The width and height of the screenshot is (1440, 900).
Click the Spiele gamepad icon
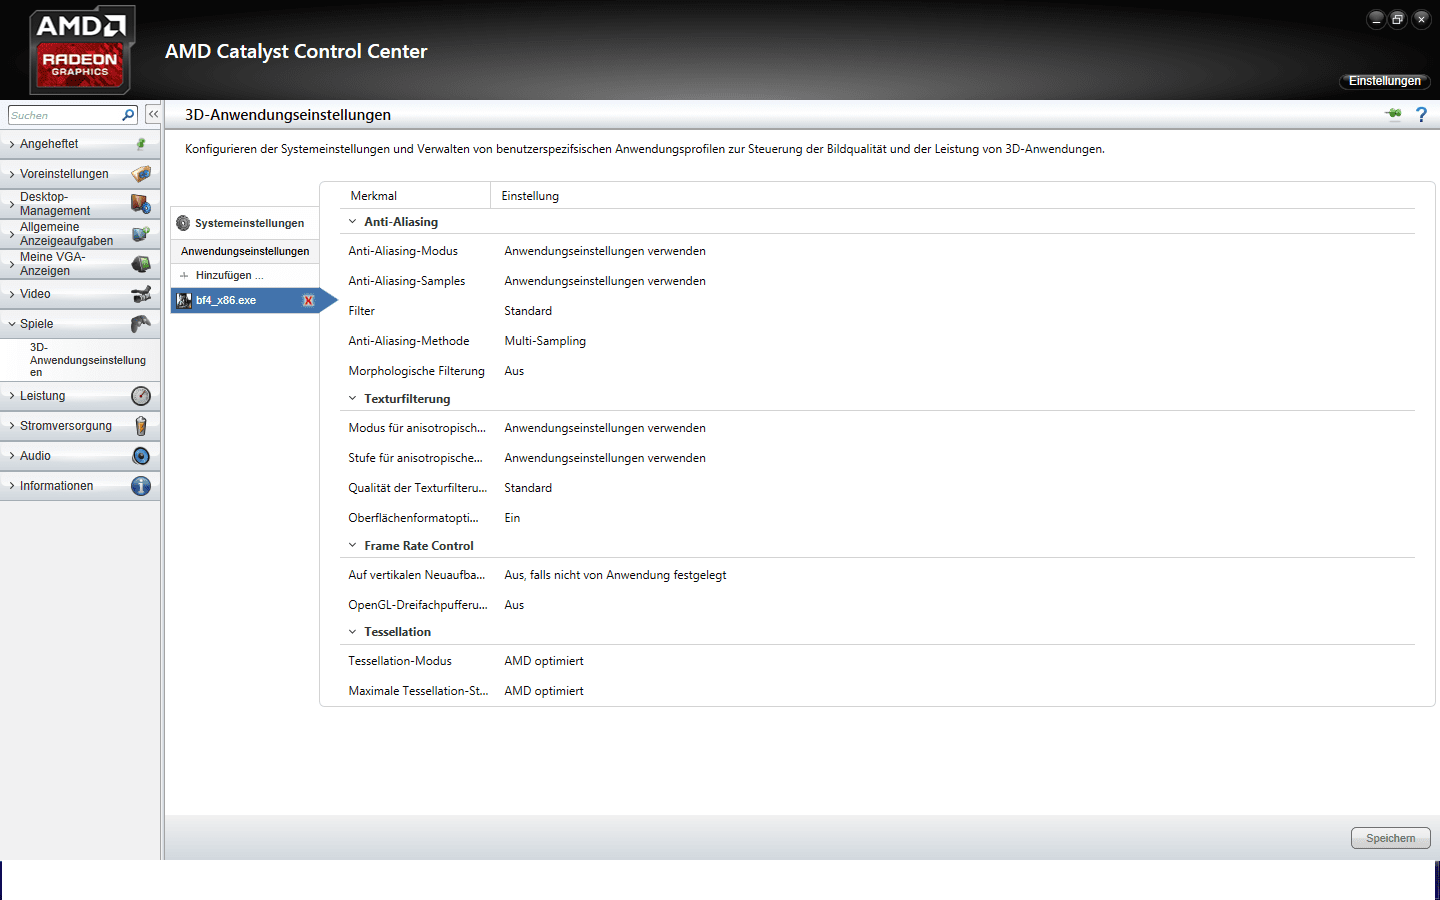141,324
